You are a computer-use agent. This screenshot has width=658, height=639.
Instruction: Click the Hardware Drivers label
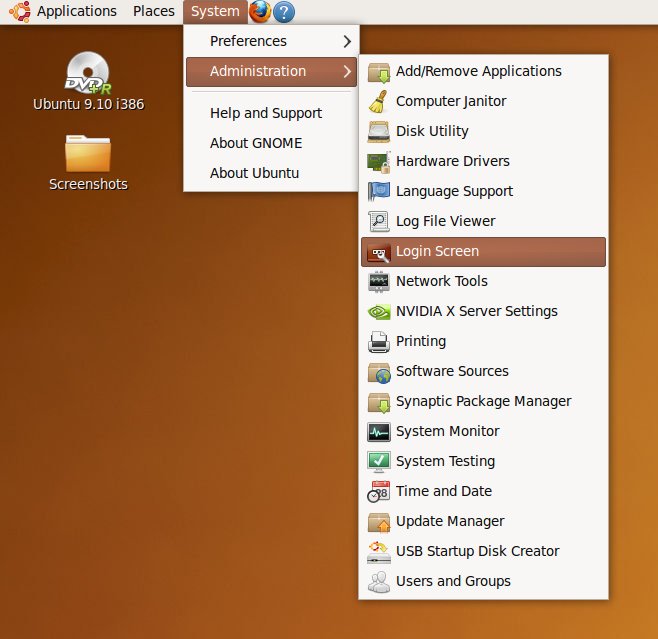453,161
